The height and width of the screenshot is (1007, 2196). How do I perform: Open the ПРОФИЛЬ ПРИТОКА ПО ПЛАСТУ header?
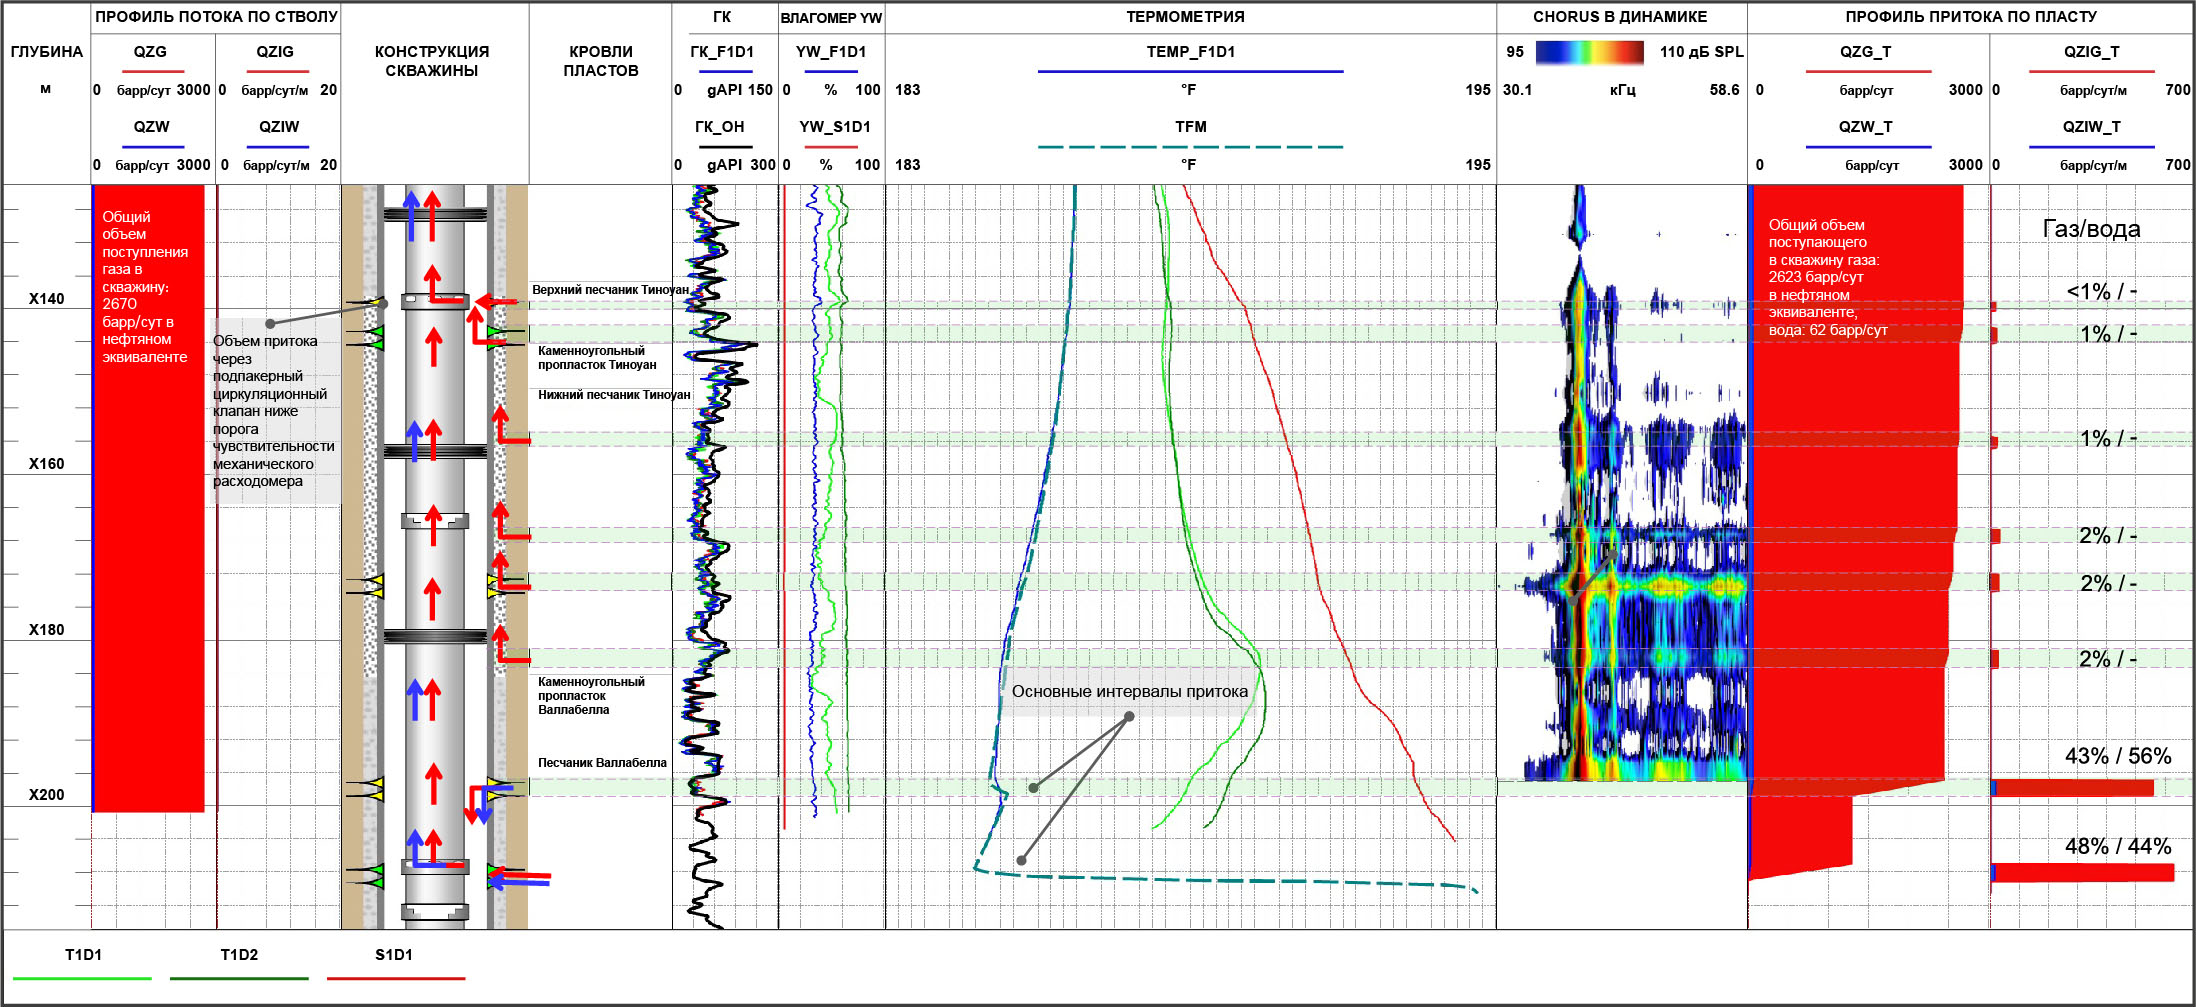click(1970, 17)
